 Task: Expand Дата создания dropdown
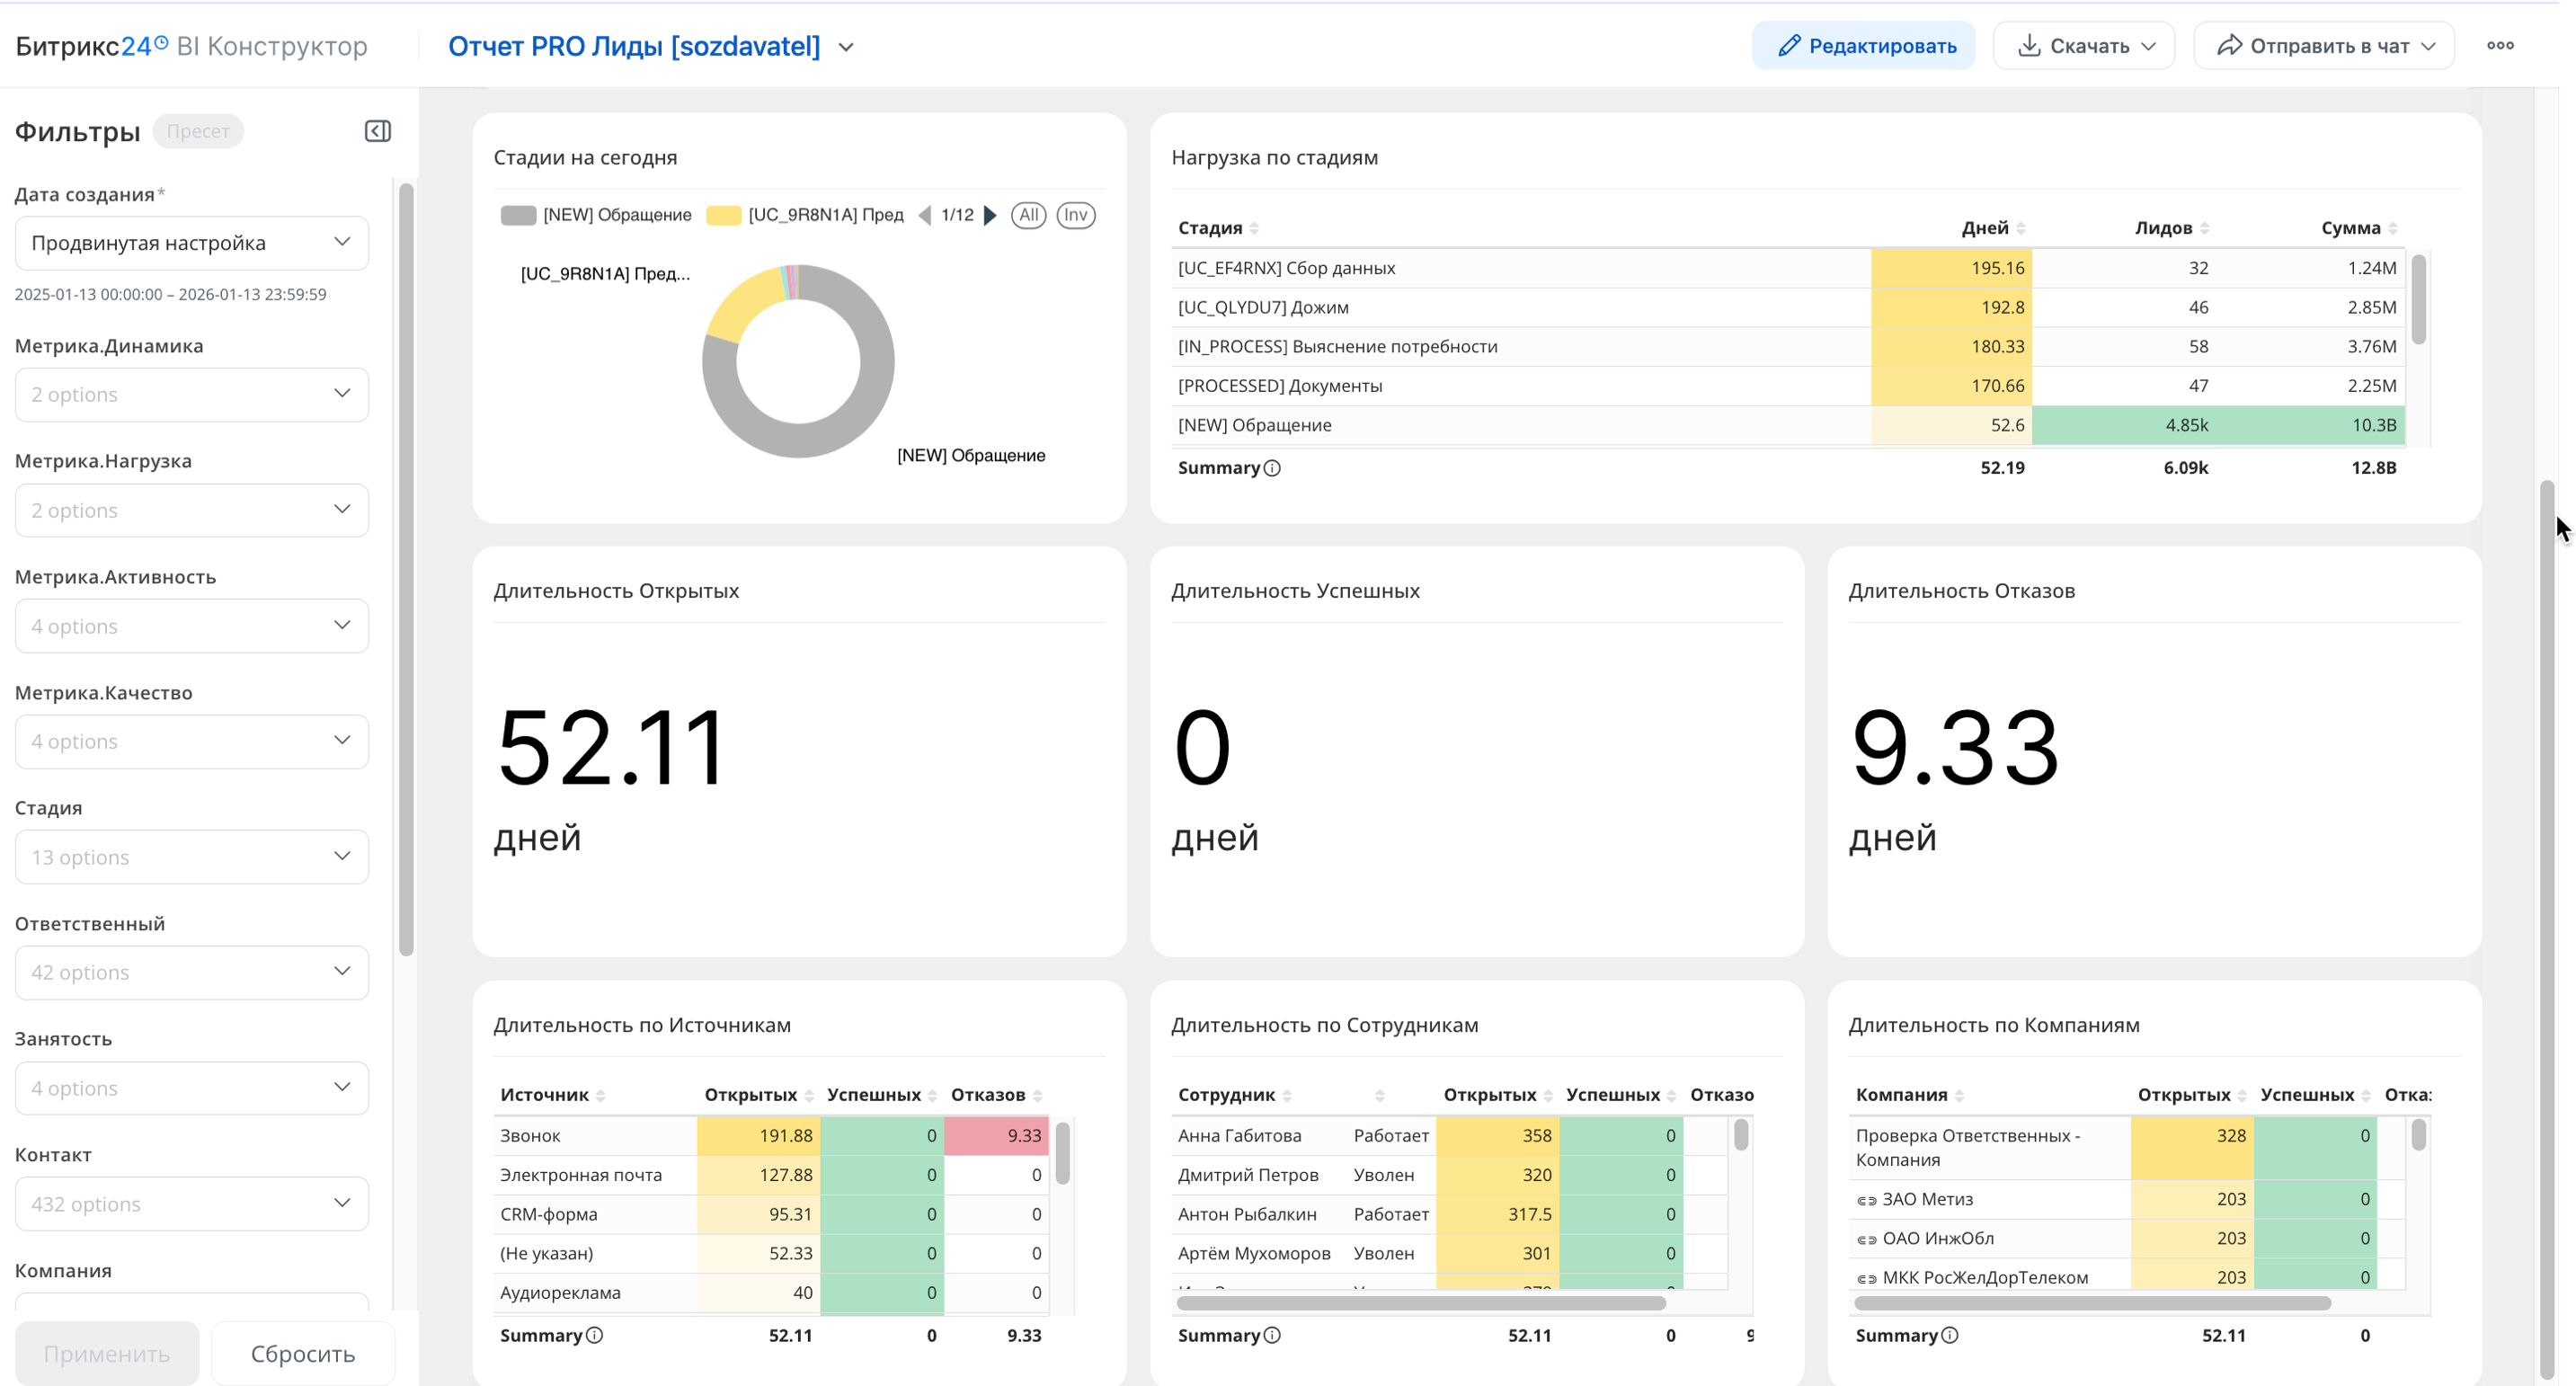(191, 243)
